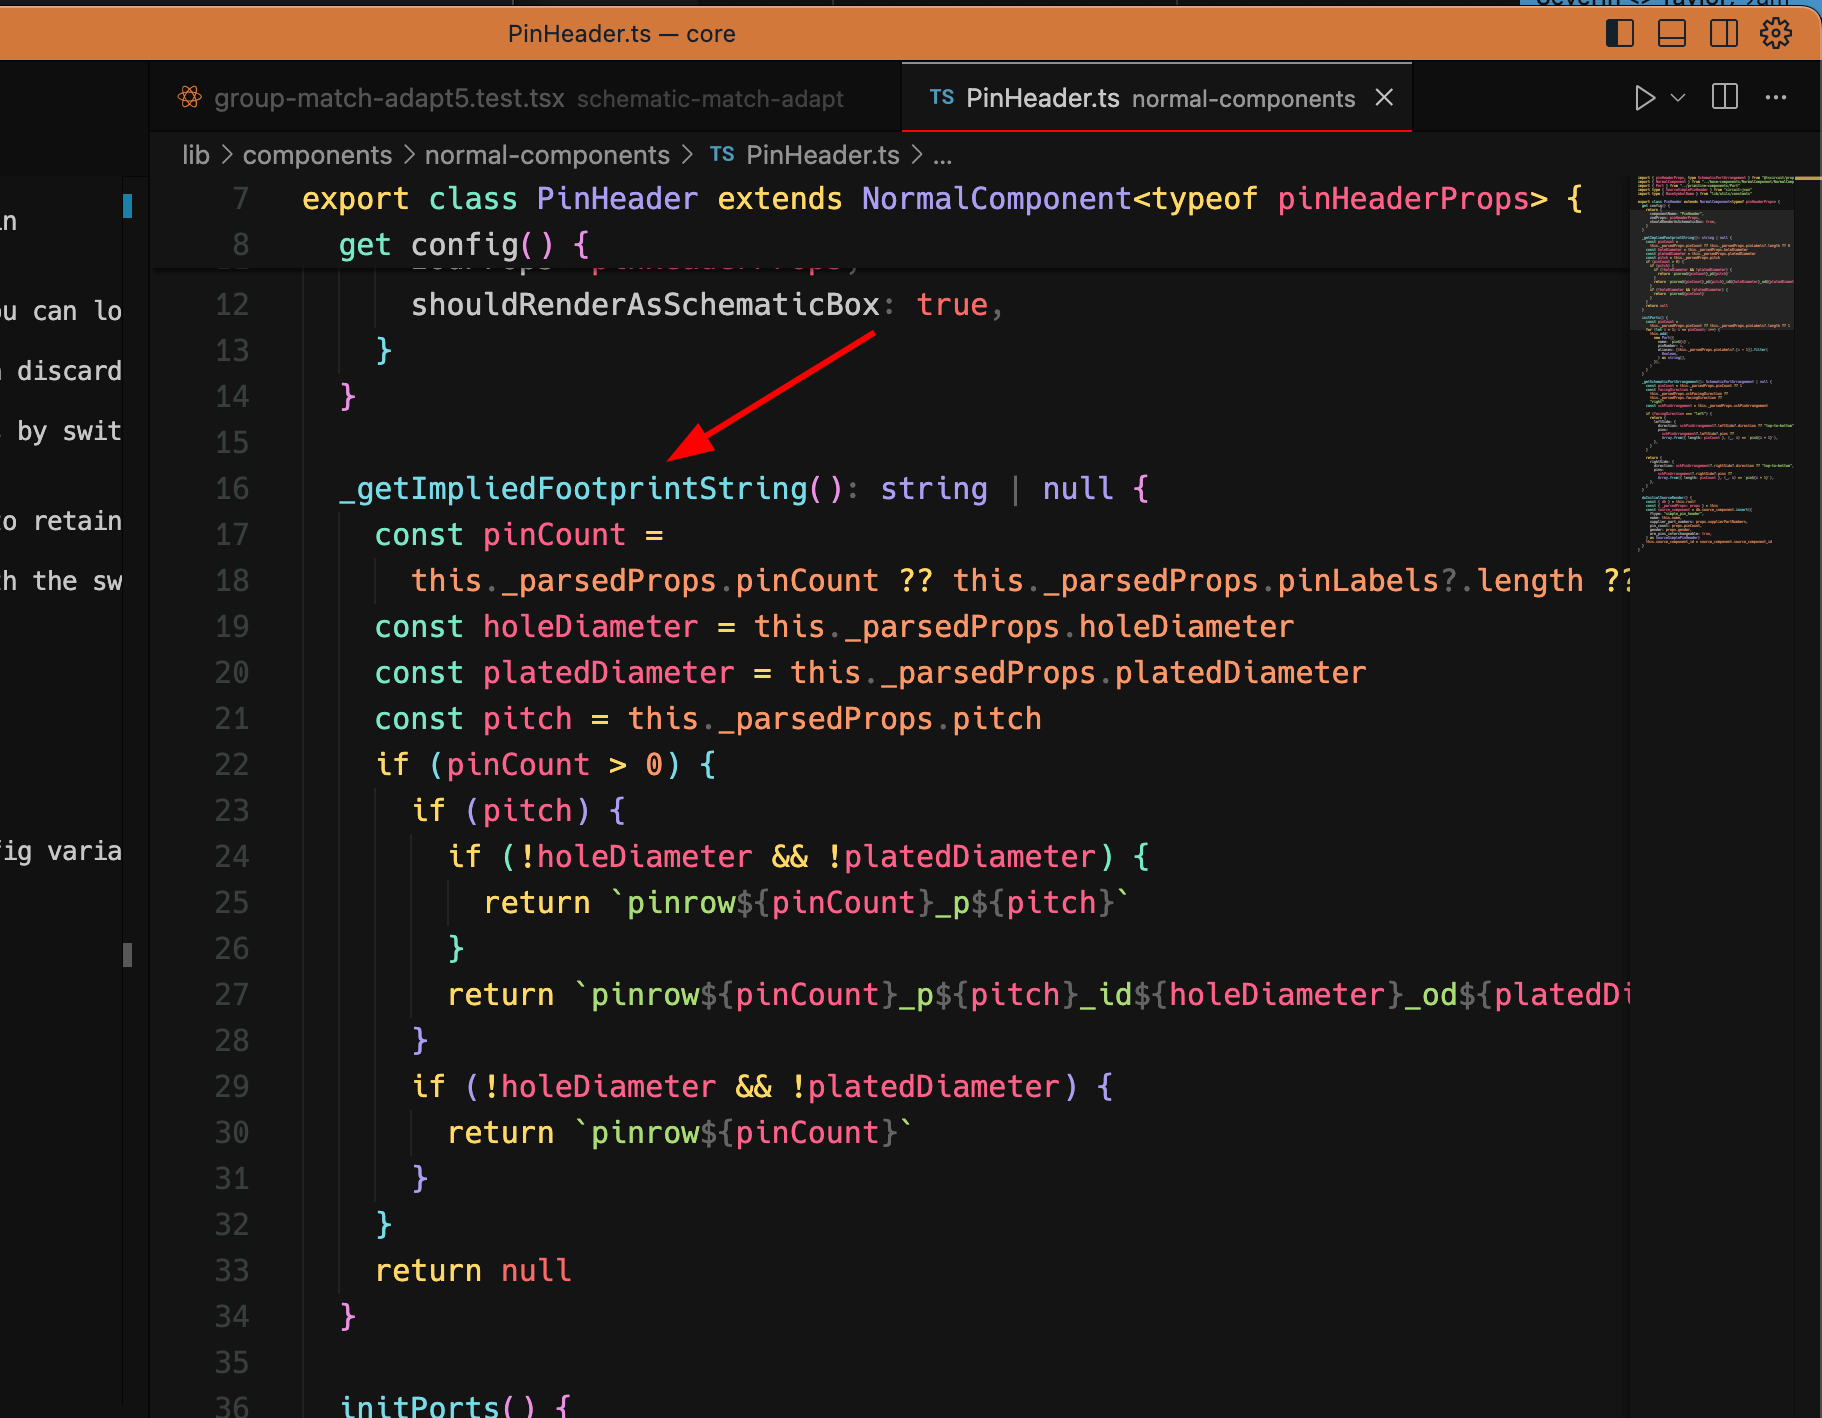This screenshot has width=1822, height=1418.
Task: Click the condition on line 29
Action: [772, 1087]
